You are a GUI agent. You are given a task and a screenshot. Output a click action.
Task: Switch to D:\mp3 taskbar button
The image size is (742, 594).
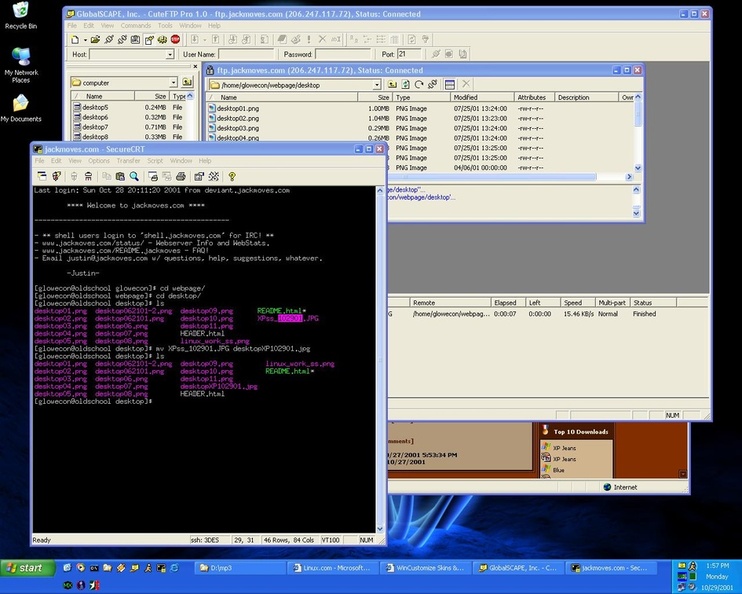tap(239, 568)
